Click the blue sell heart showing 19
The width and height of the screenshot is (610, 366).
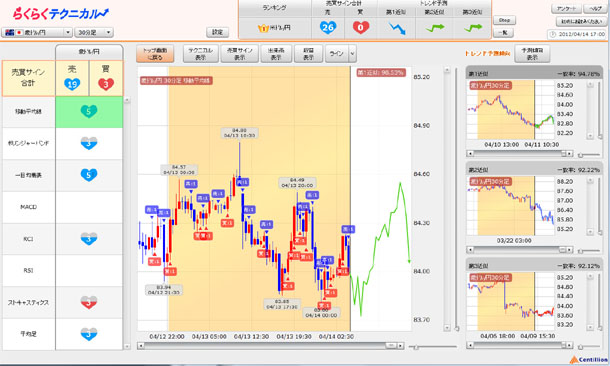click(72, 84)
